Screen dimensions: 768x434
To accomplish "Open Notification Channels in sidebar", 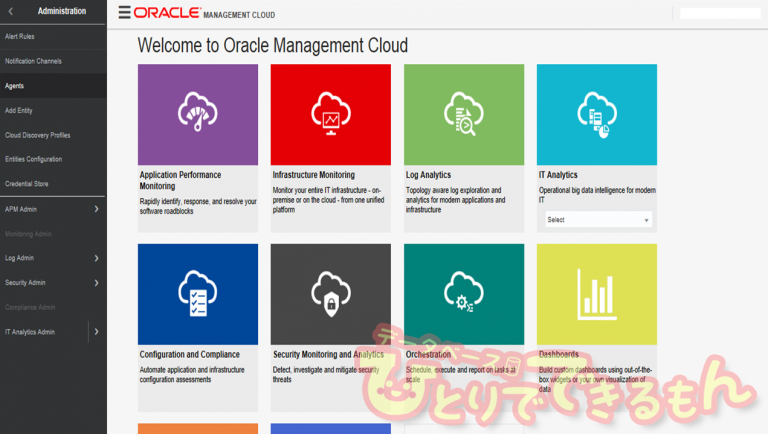I will point(33,61).
